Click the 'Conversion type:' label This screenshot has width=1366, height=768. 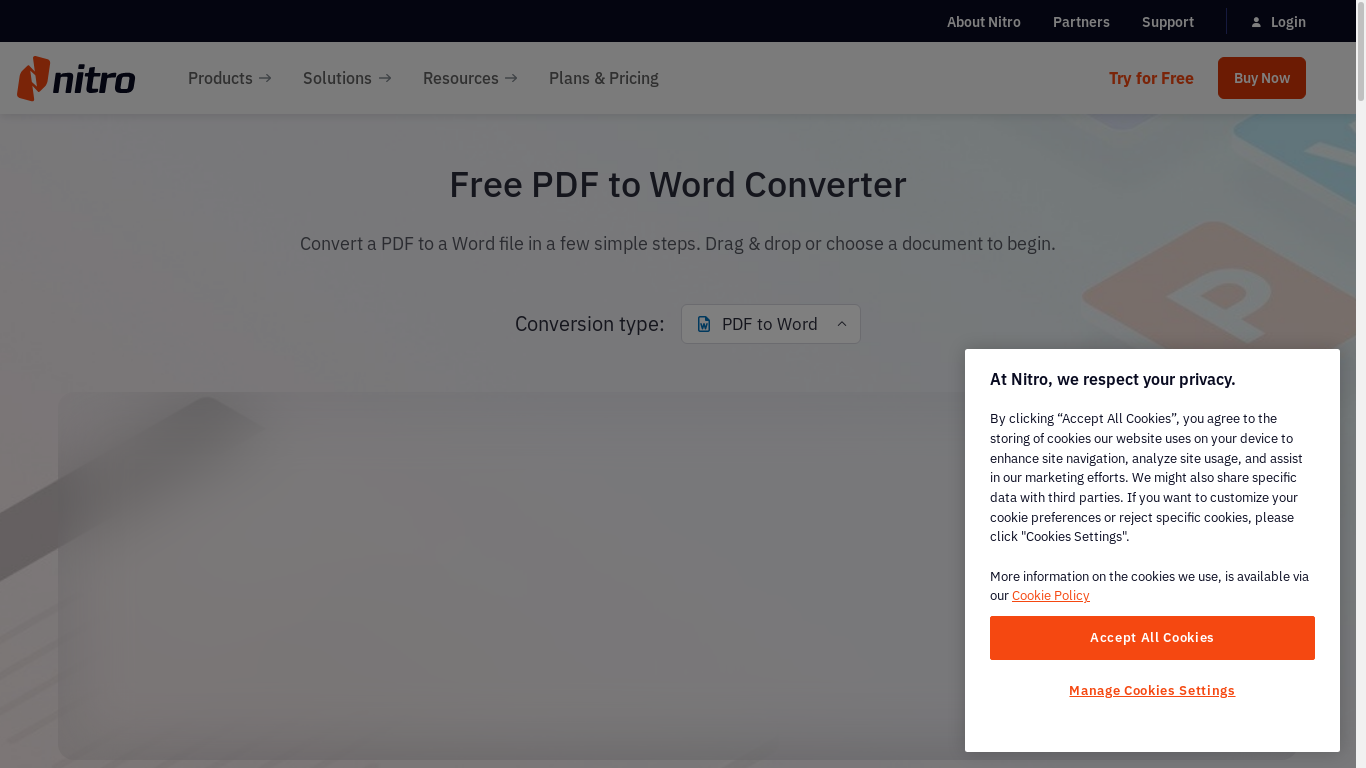[x=590, y=324]
